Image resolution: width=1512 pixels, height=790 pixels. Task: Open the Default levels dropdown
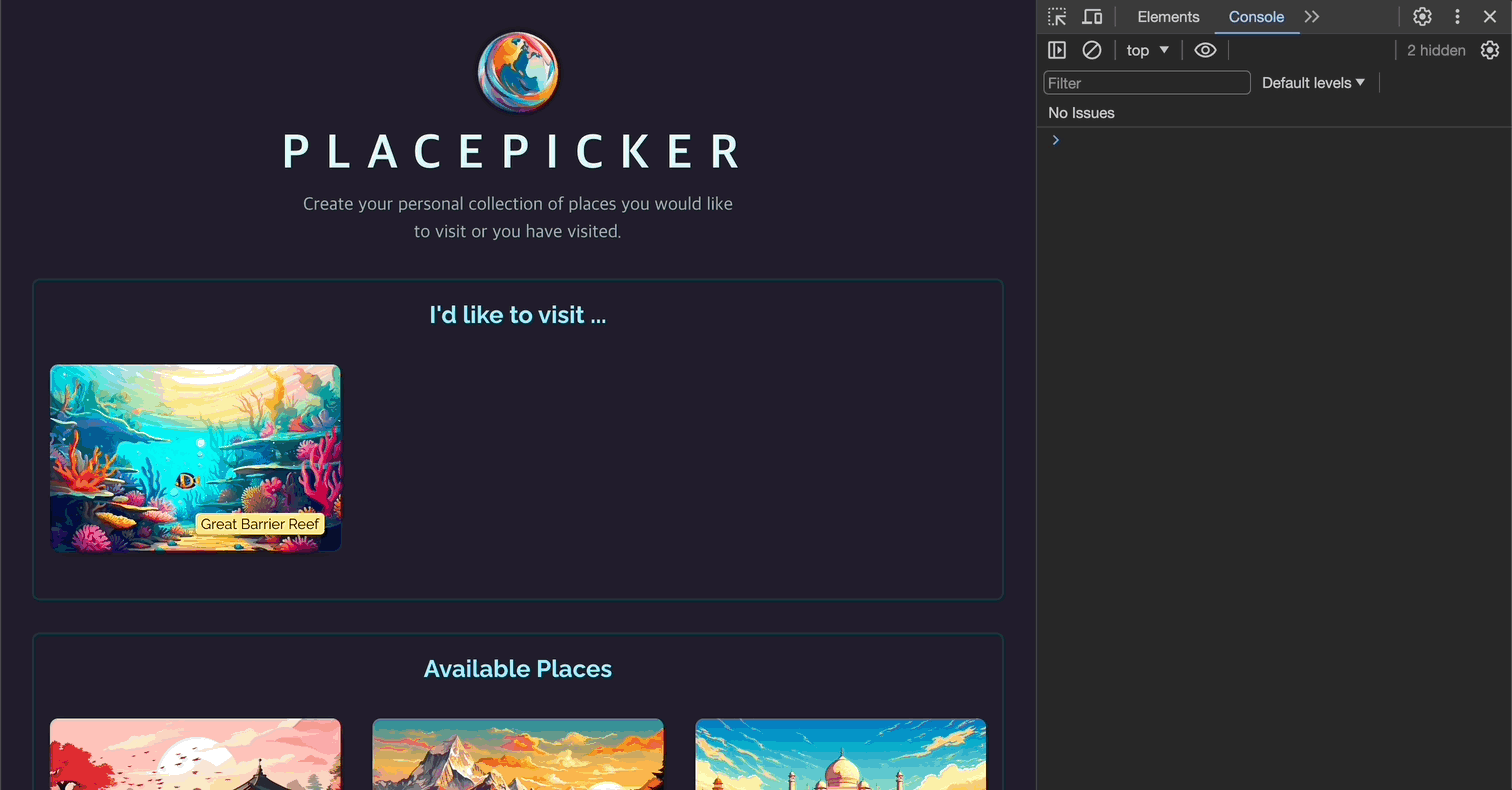pyautogui.click(x=1313, y=83)
